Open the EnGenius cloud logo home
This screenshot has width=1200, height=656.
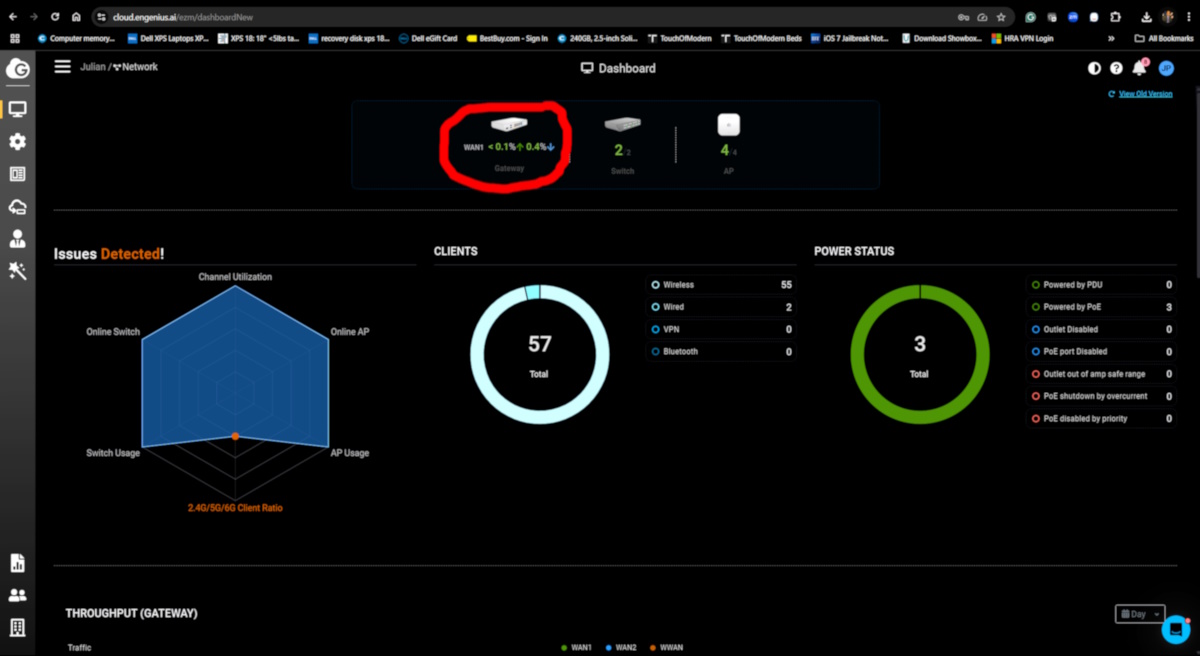point(17,69)
